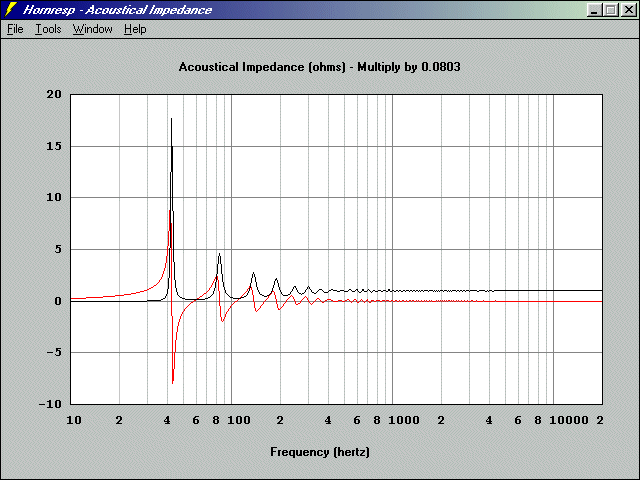Click the tallest black impedance peak
The image size is (640, 480).
pos(171,119)
